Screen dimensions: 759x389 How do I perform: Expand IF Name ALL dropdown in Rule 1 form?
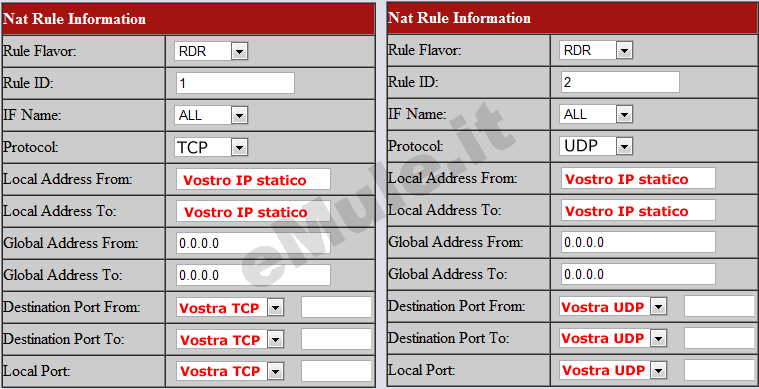(x=211, y=115)
